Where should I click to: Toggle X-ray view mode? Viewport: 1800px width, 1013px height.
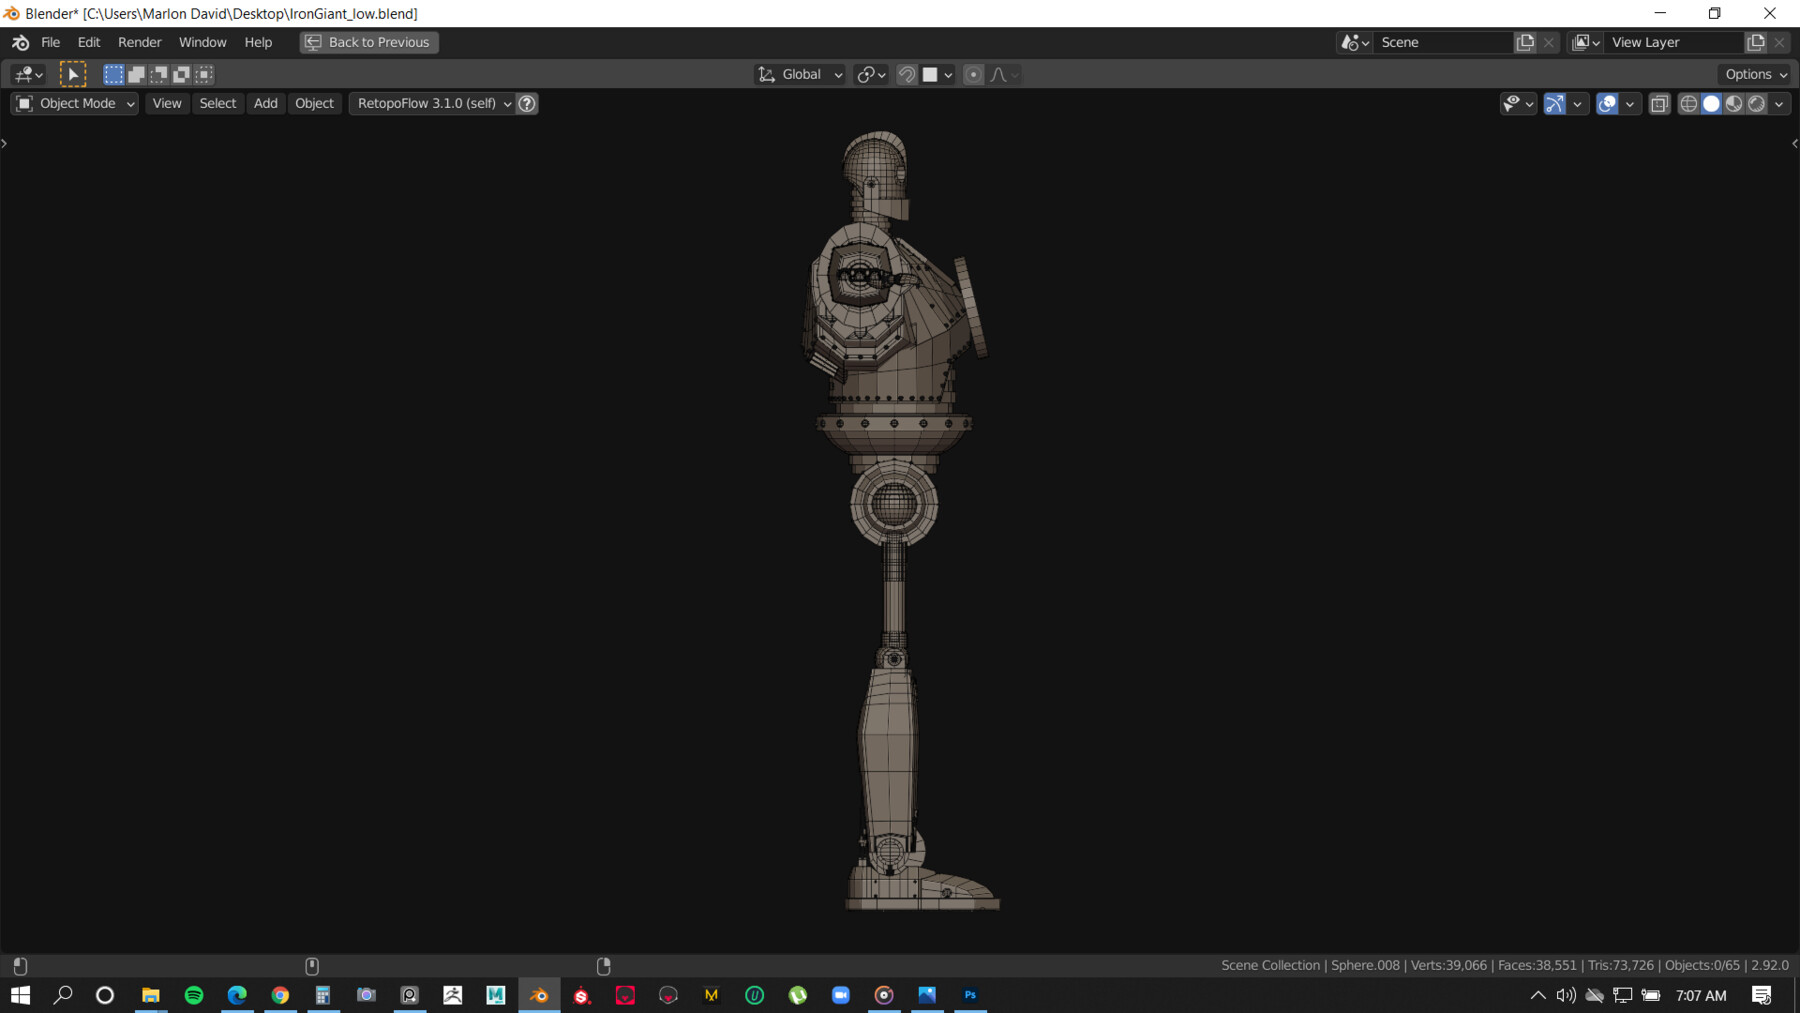1660,103
